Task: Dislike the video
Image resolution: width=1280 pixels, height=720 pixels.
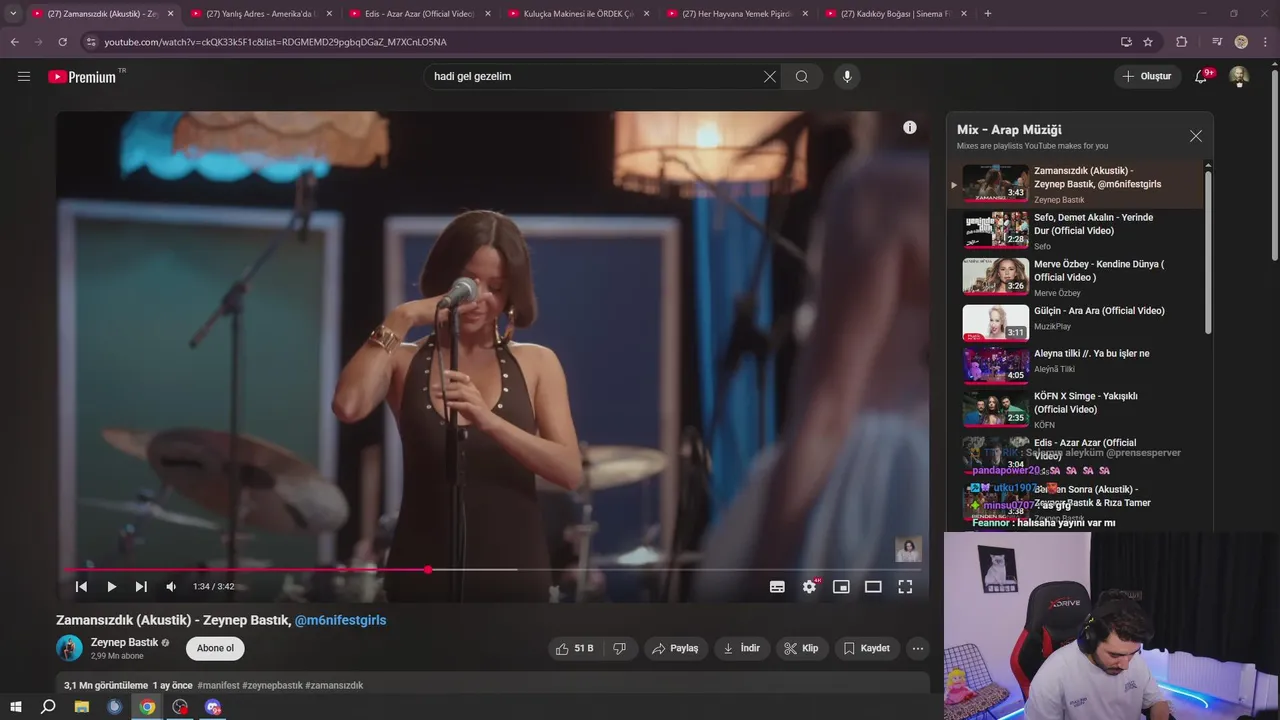Action: coord(620,648)
